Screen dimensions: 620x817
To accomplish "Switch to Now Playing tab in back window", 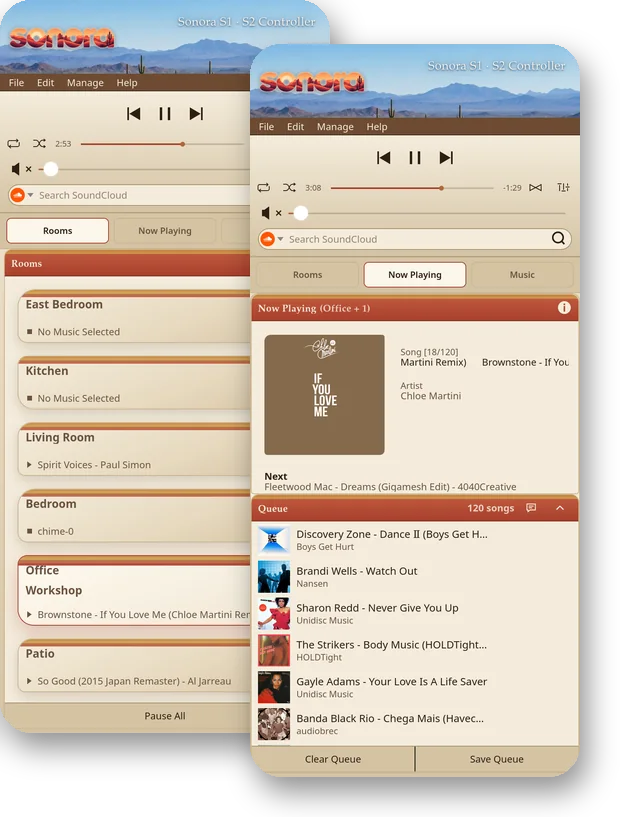I will [165, 231].
